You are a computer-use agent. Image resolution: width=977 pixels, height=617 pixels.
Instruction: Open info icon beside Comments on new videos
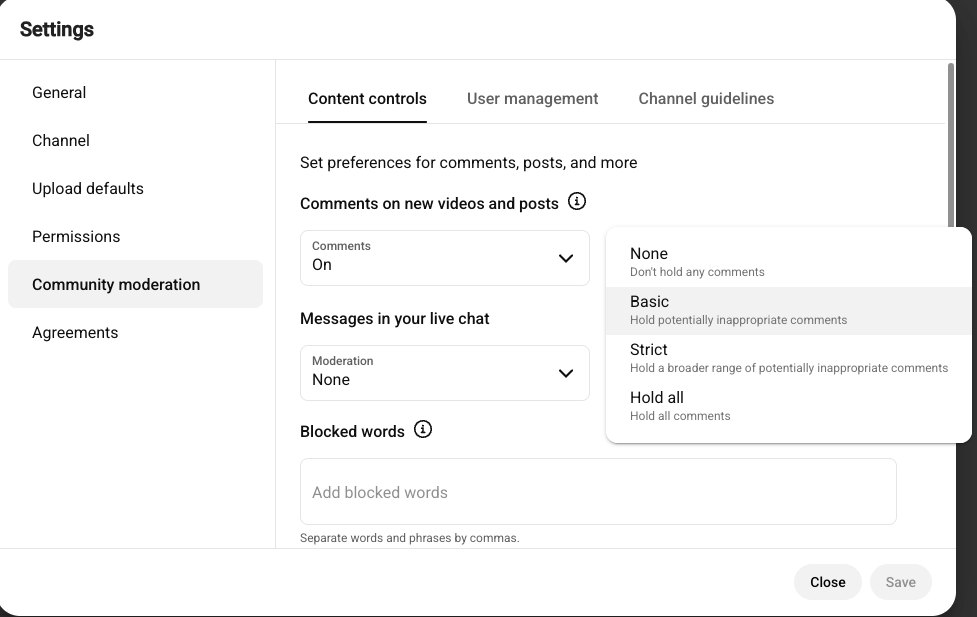point(576,202)
